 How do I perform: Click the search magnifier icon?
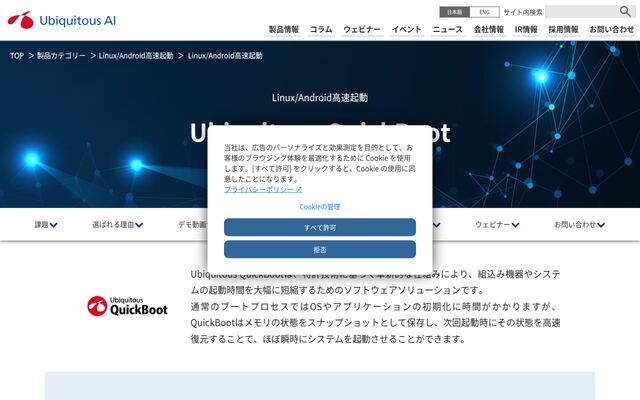point(625,11)
